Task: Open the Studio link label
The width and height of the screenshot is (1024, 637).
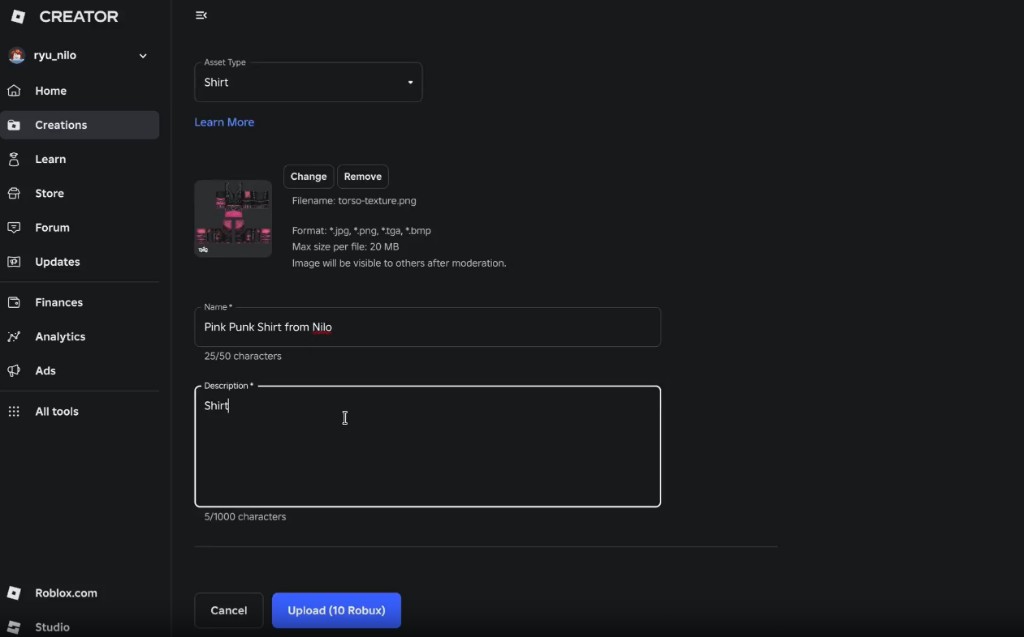Action: click(x=52, y=627)
